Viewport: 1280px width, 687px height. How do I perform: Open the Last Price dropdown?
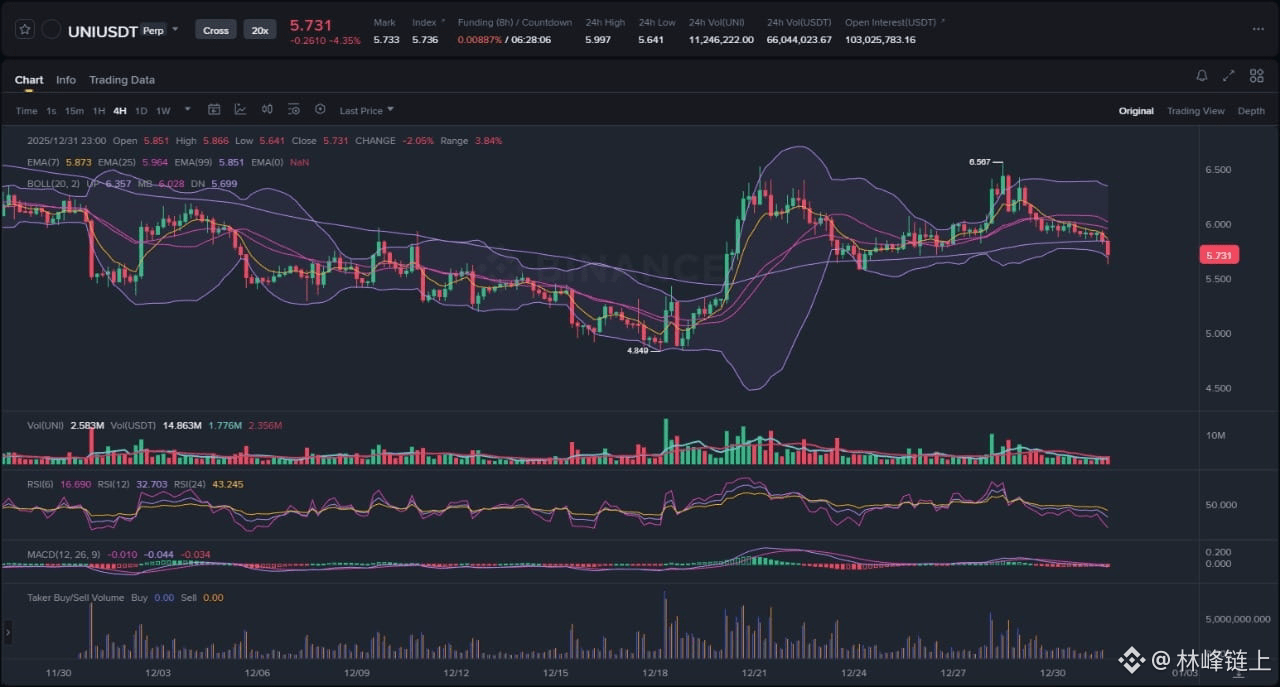pos(367,111)
